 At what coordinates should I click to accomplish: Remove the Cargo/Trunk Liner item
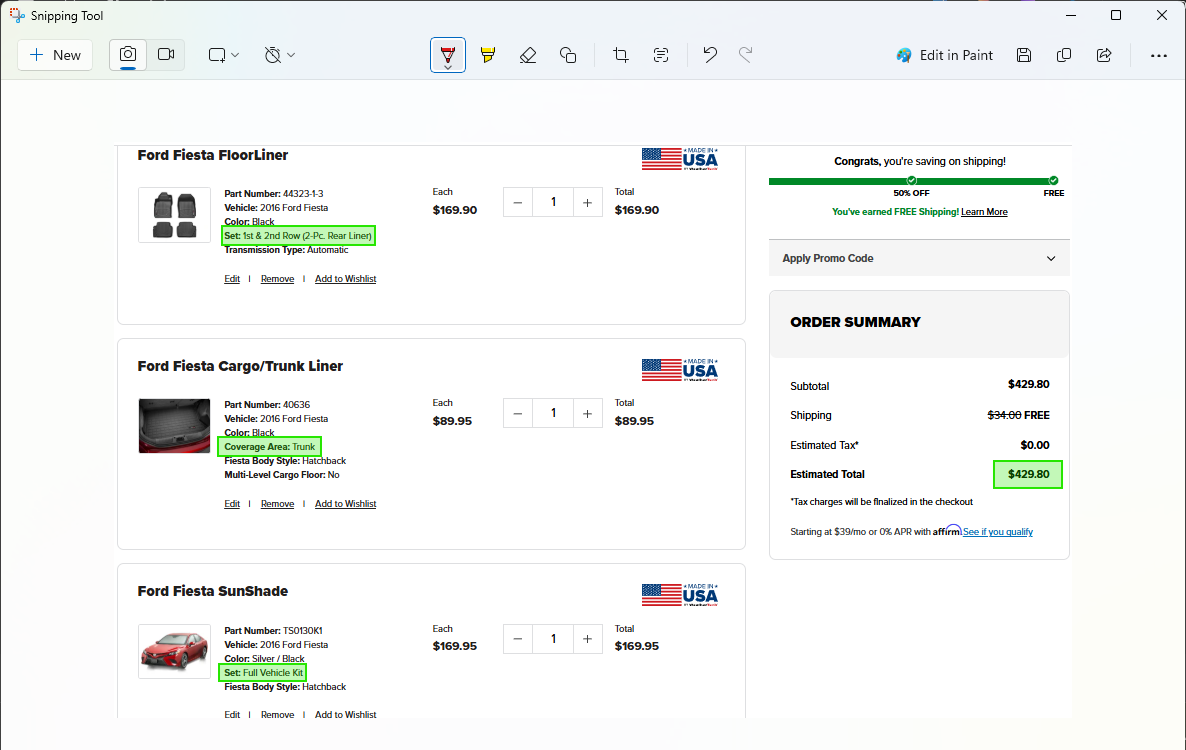pos(278,504)
